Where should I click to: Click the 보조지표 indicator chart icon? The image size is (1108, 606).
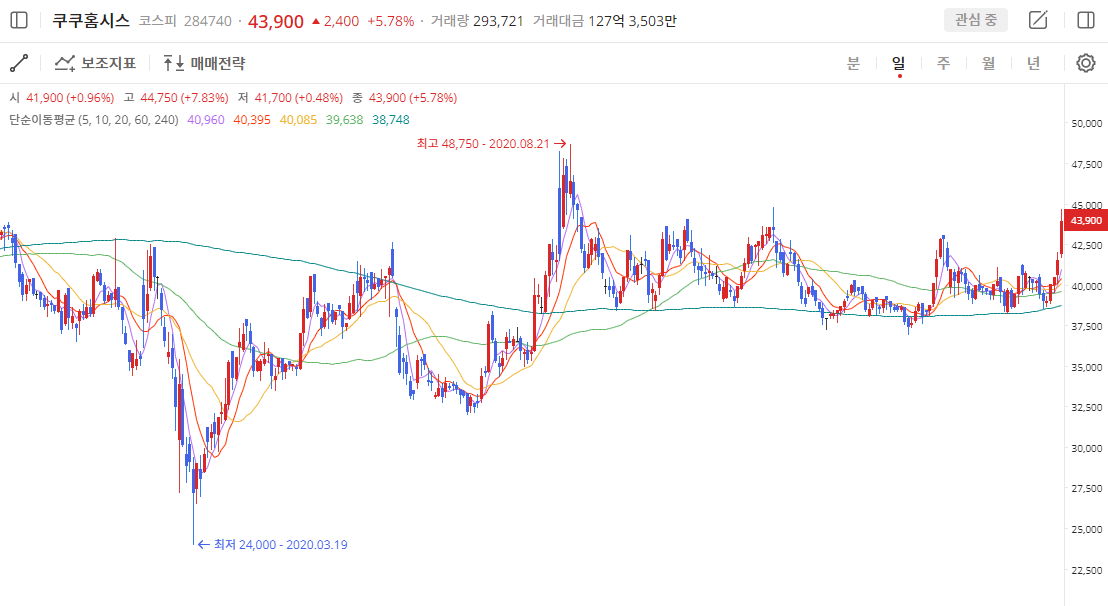click(65, 63)
